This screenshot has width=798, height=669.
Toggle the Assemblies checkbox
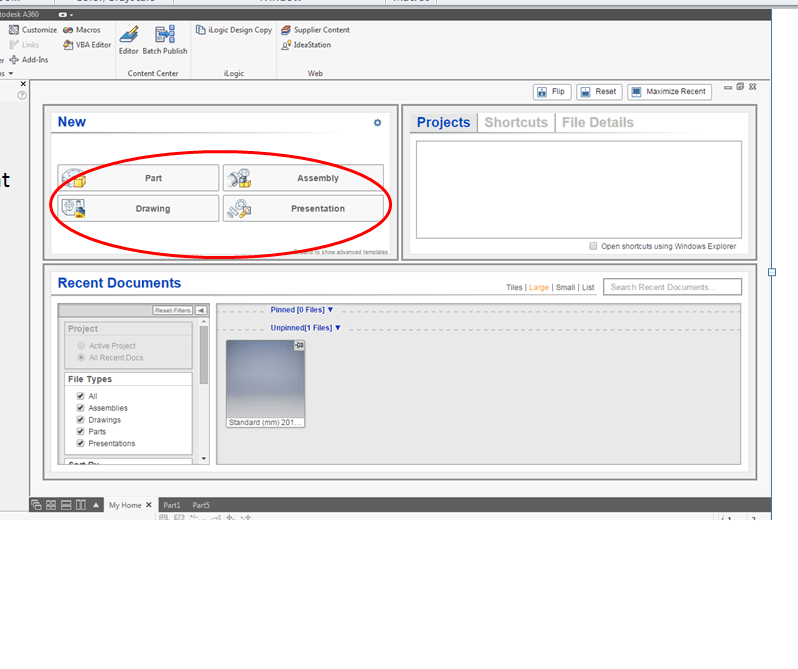[80, 408]
